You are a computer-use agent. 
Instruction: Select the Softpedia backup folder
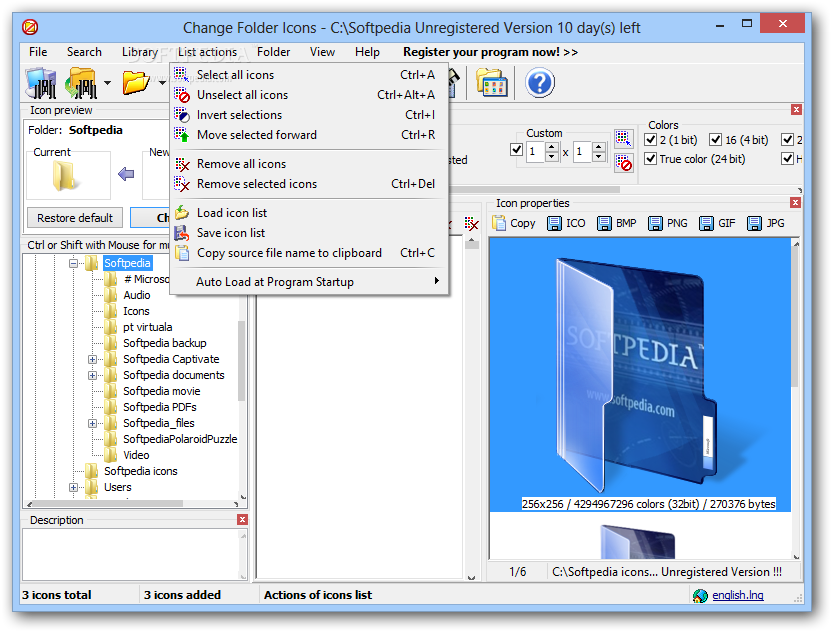click(x=164, y=343)
